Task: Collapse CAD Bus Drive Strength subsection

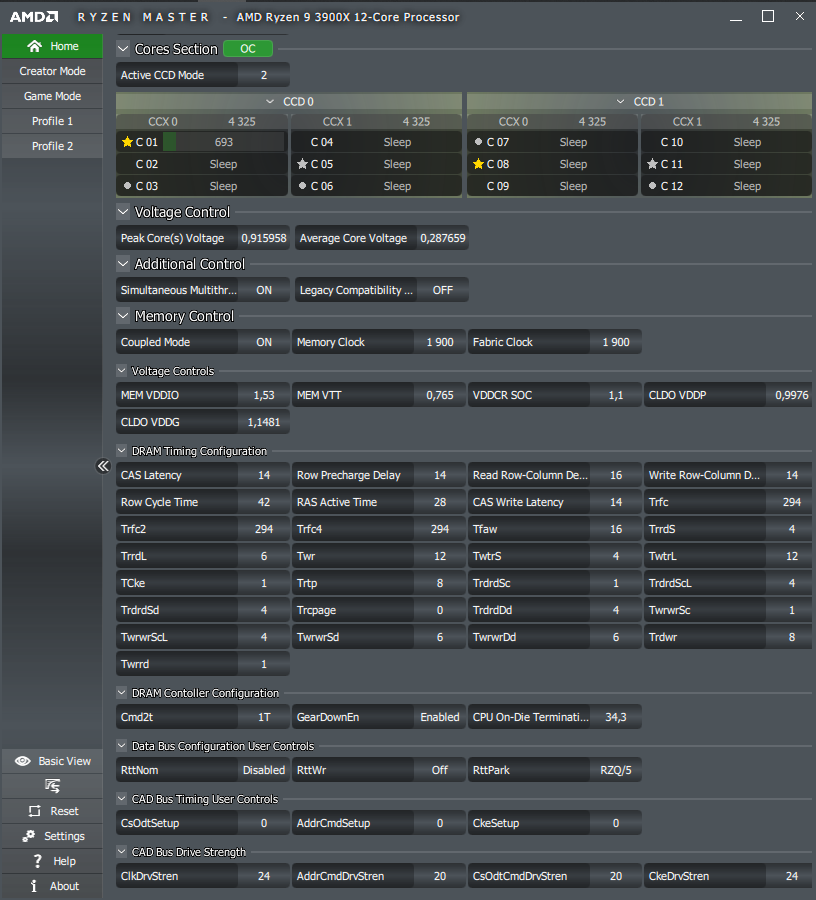Action: tap(121, 851)
